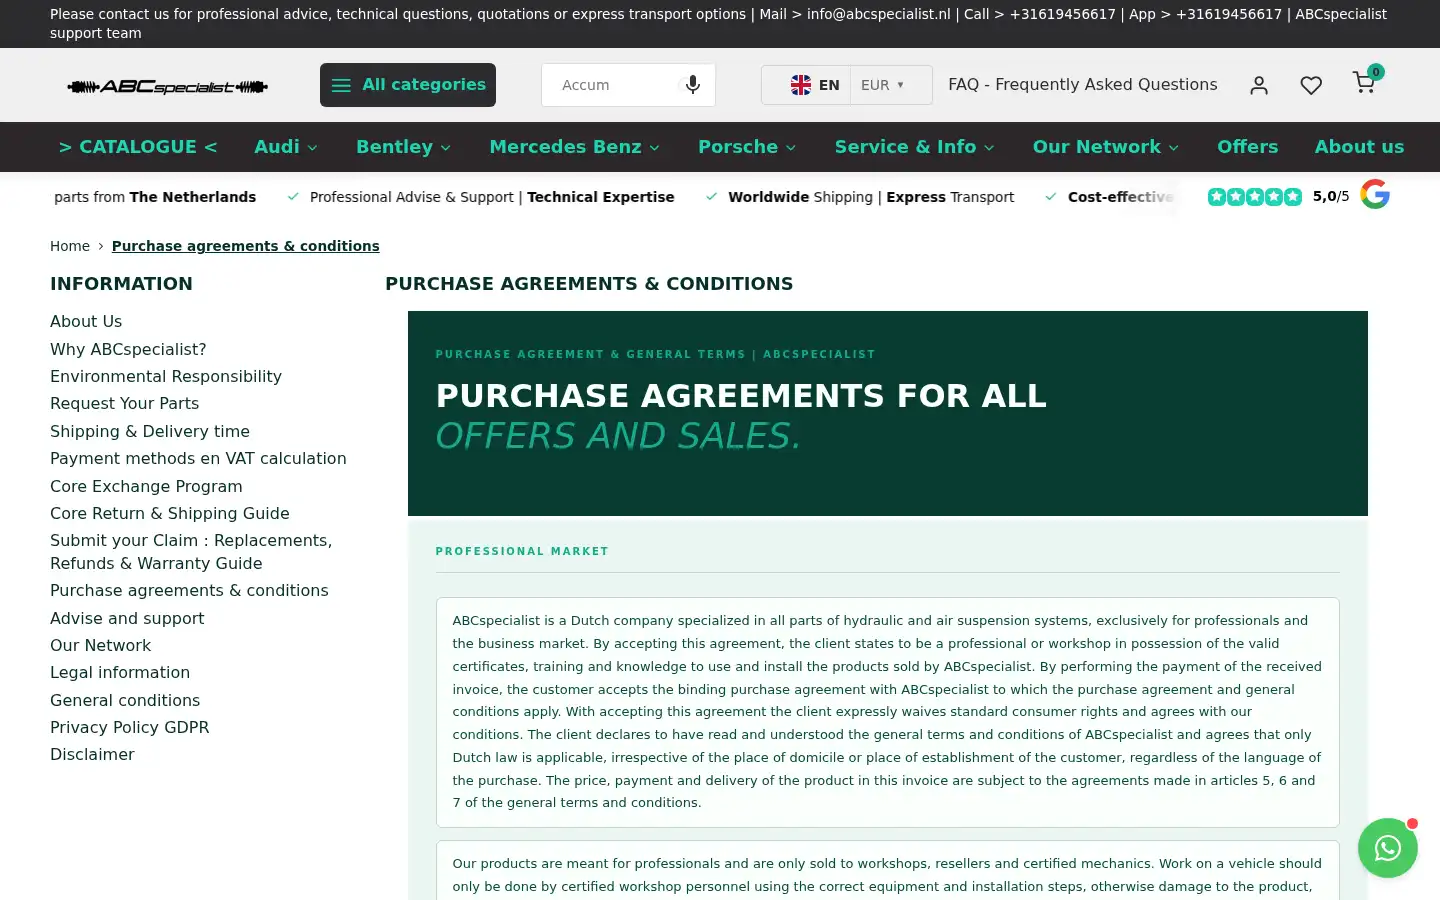Activate voice search microphone icon

pos(692,85)
